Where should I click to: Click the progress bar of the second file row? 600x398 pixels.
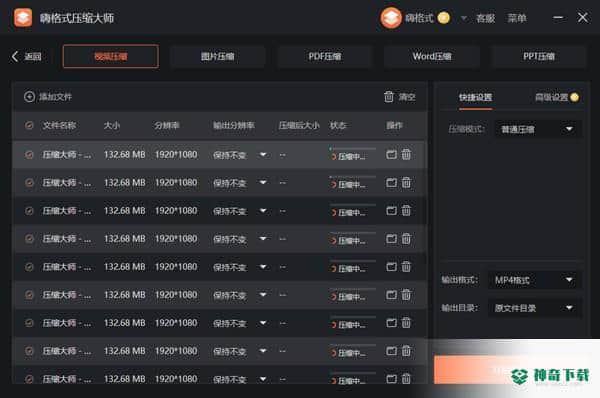point(352,176)
